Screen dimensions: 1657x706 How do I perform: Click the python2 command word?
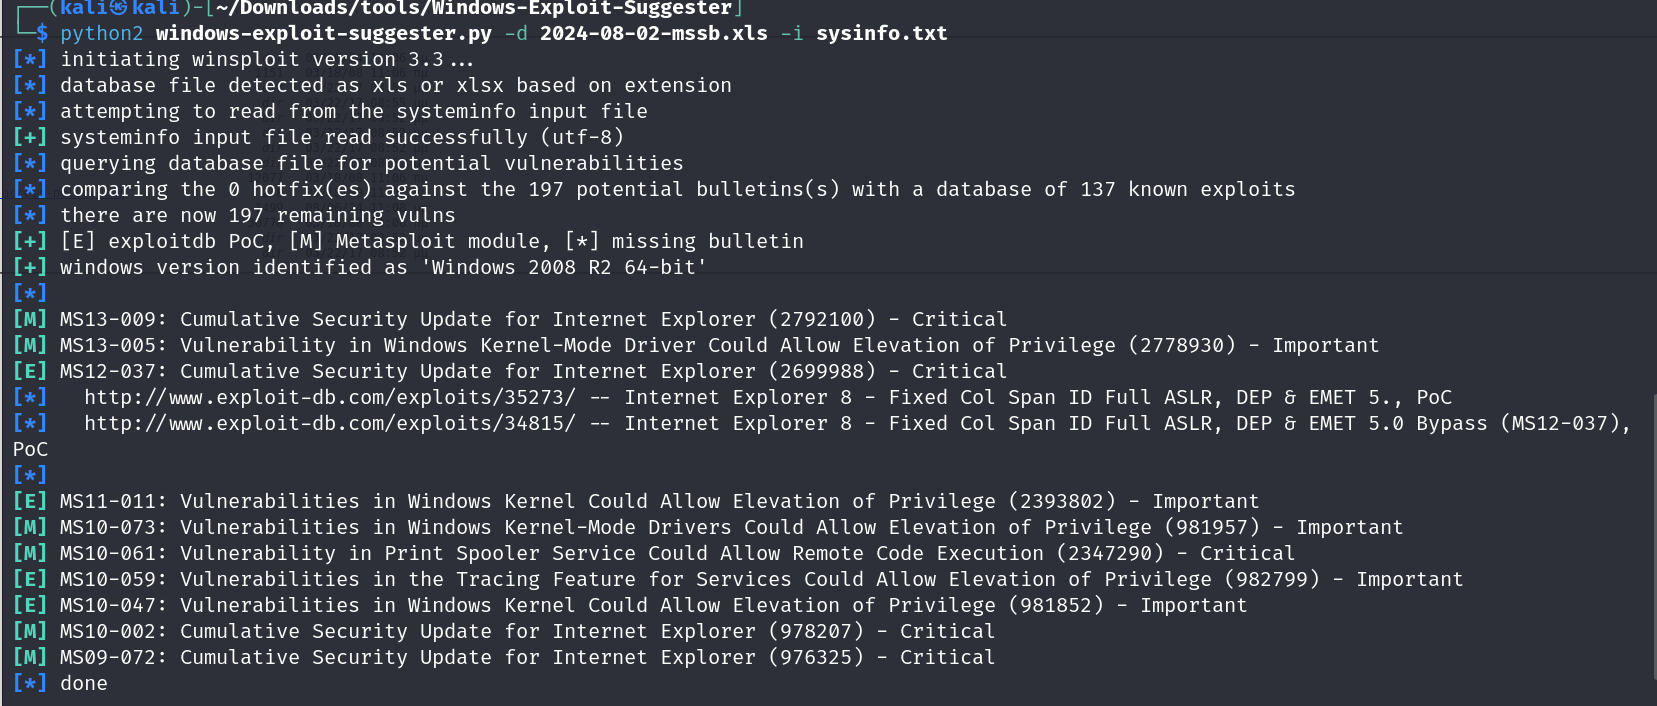coord(101,33)
